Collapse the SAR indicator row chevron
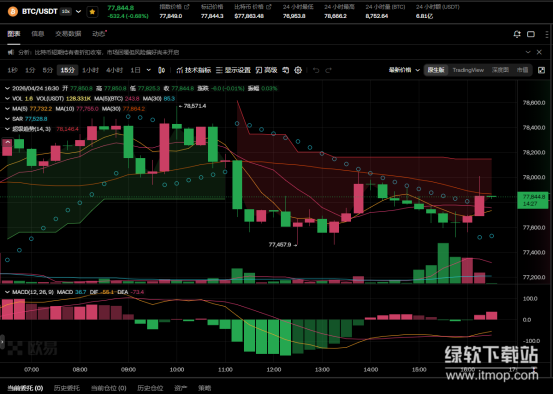This screenshot has width=553, height=395. [x=7, y=119]
